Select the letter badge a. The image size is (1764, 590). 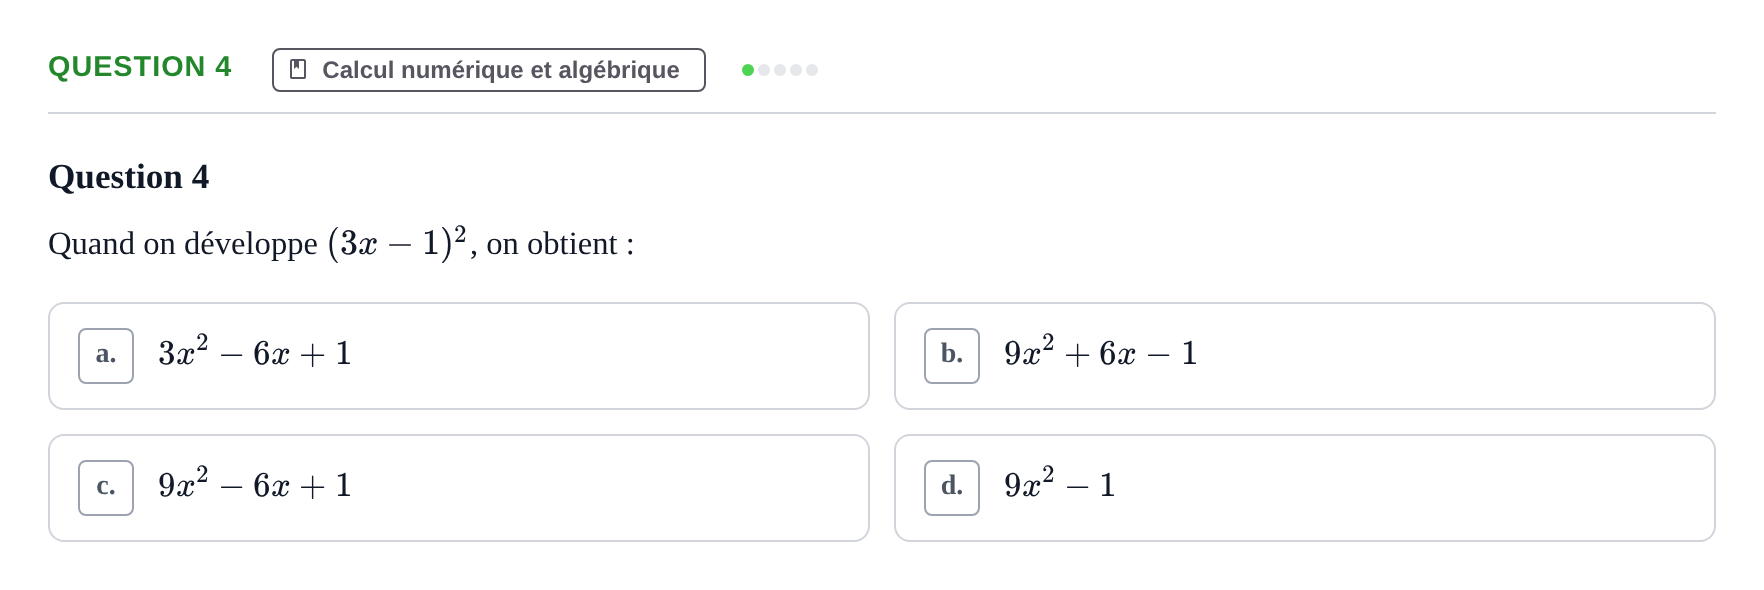click(106, 356)
